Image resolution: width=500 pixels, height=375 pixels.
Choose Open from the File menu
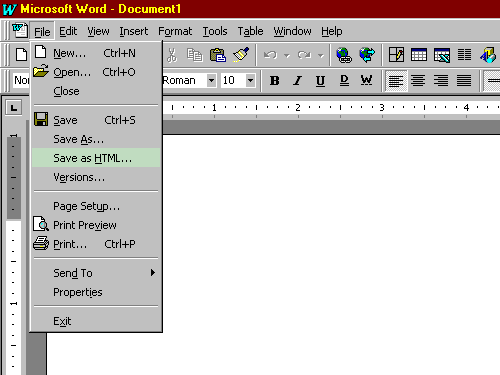click(96, 72)
